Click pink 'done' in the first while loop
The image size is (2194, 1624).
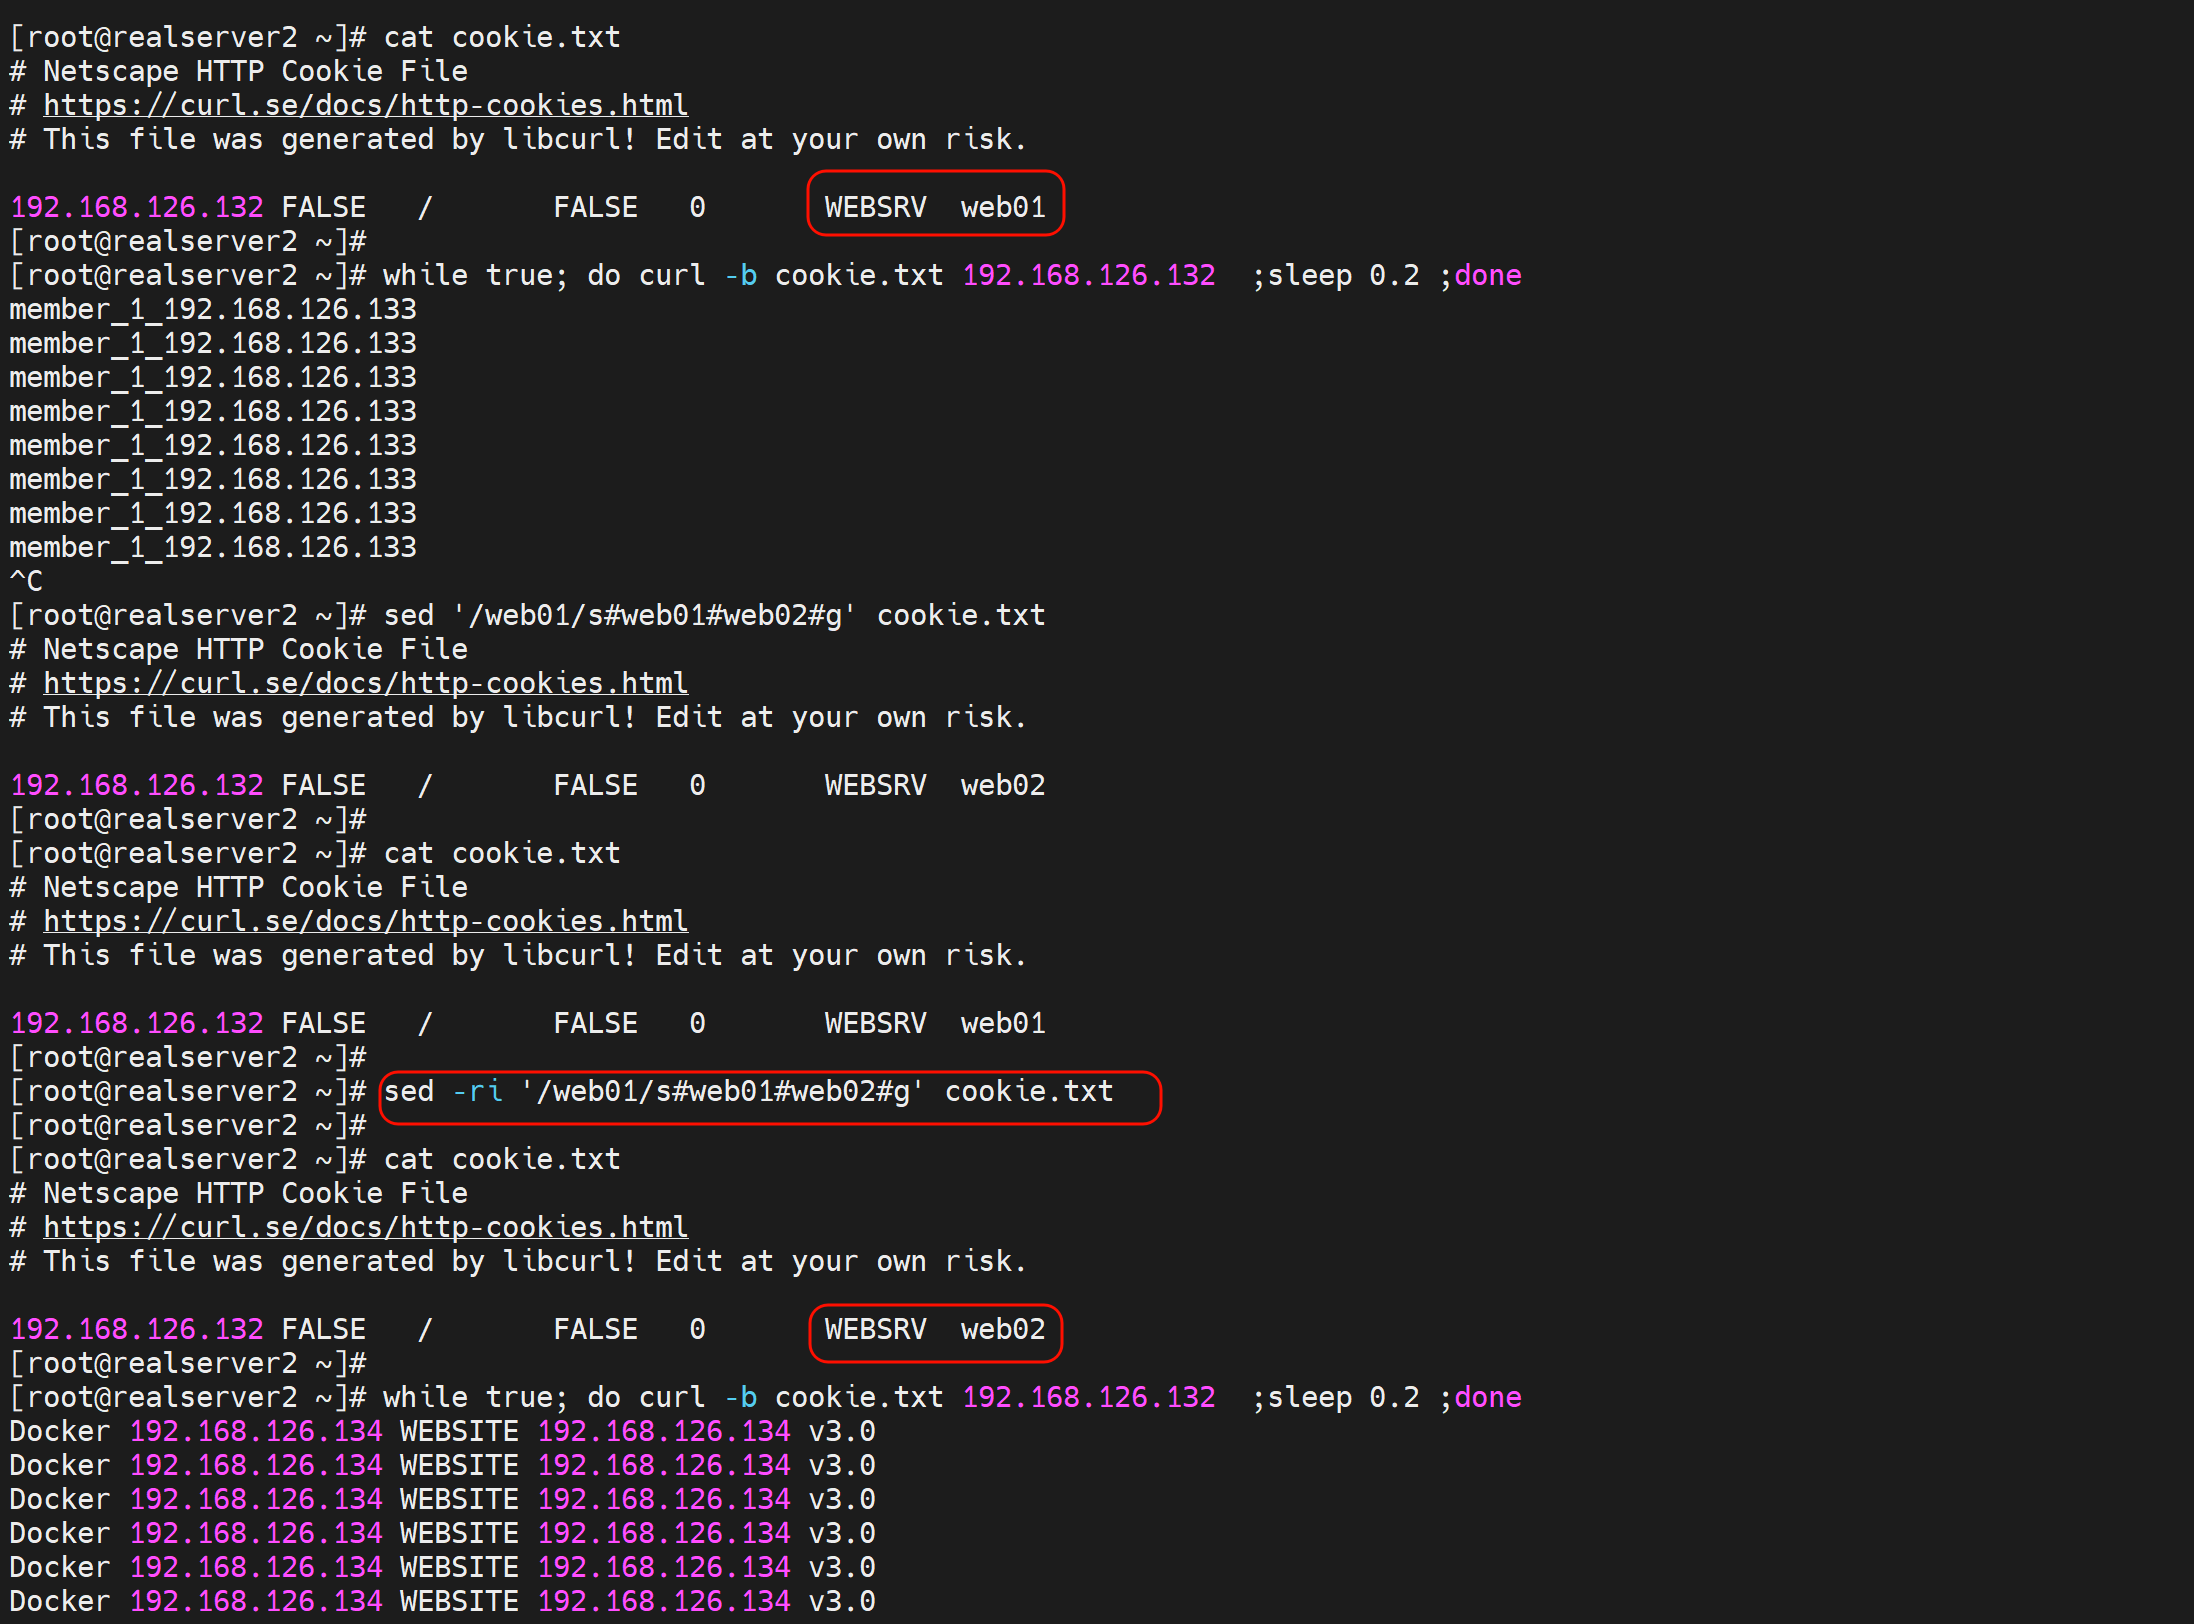(x=1487, y=275)
